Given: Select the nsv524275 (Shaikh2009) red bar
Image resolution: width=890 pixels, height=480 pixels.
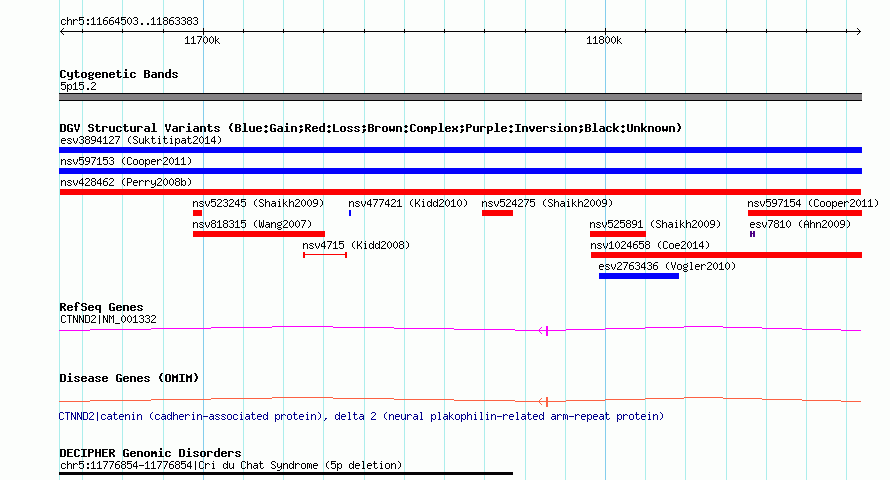Looking at the screenshot, I should point(497,213).
